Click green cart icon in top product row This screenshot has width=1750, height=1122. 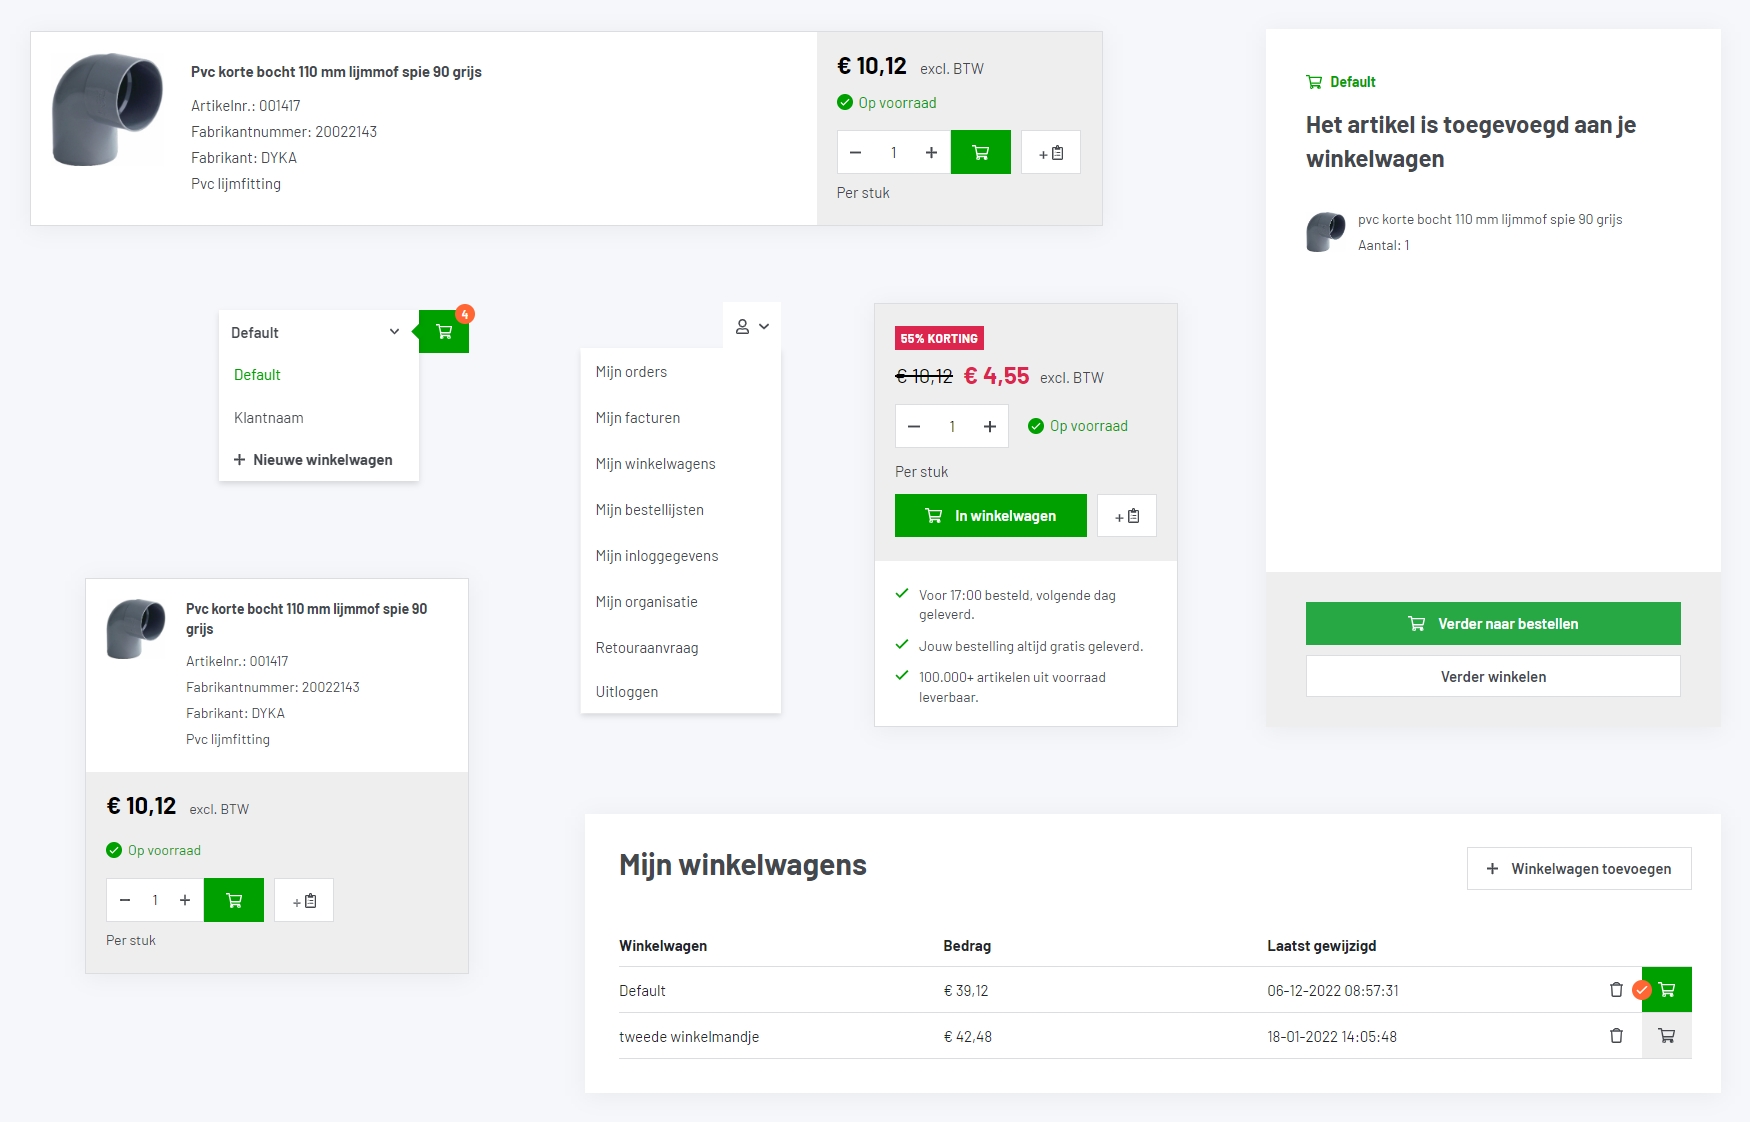coord(980,153)
